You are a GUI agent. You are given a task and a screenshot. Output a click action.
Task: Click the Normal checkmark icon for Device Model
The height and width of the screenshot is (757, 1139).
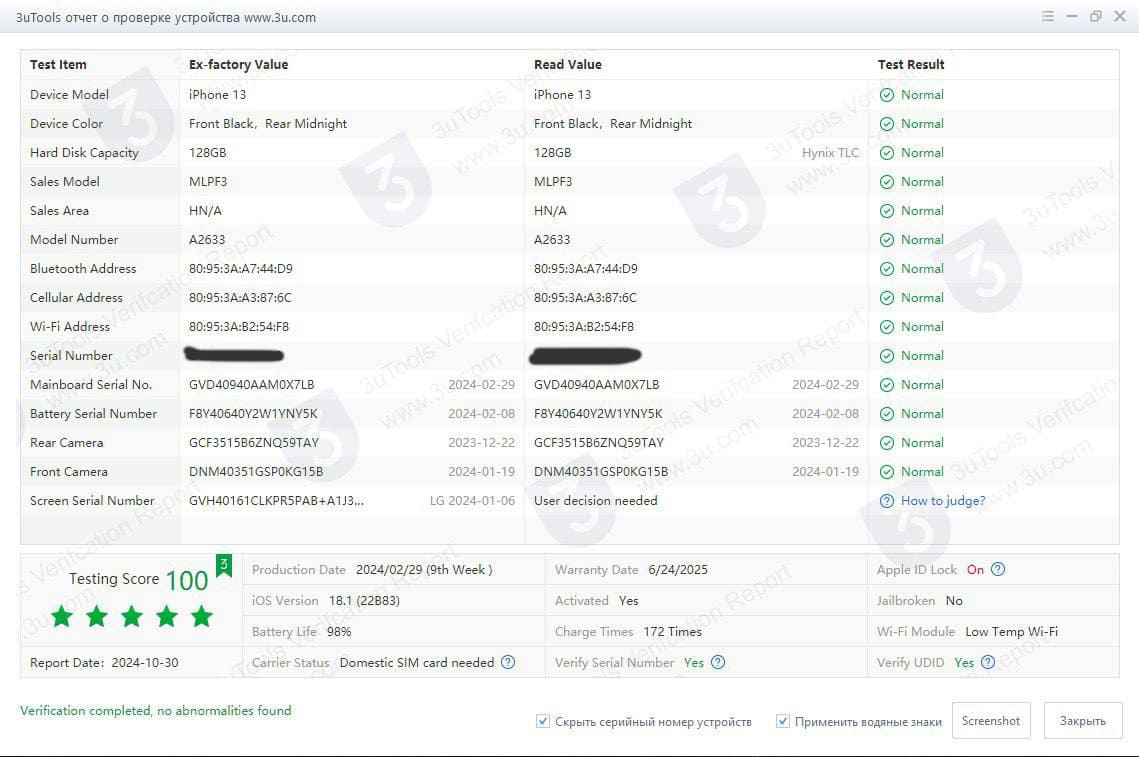click(x=887, y=95)
